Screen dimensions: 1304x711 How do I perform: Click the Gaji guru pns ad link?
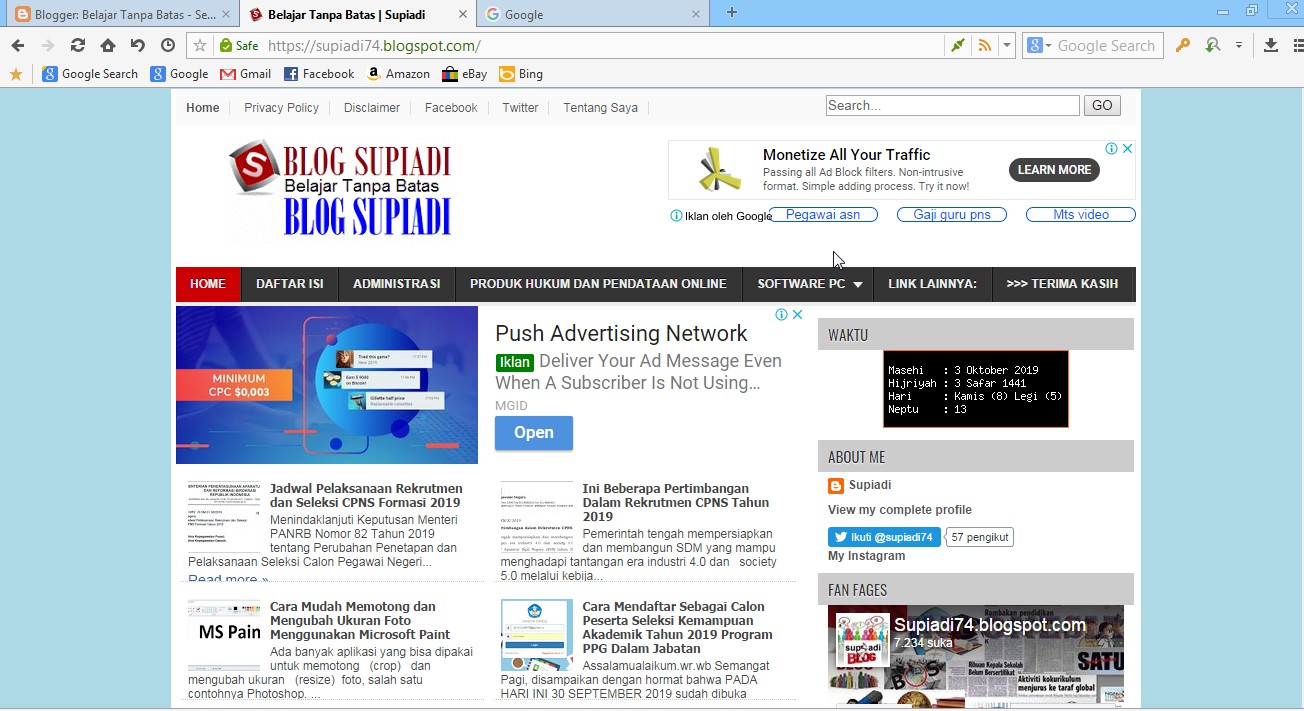point(952,214)
